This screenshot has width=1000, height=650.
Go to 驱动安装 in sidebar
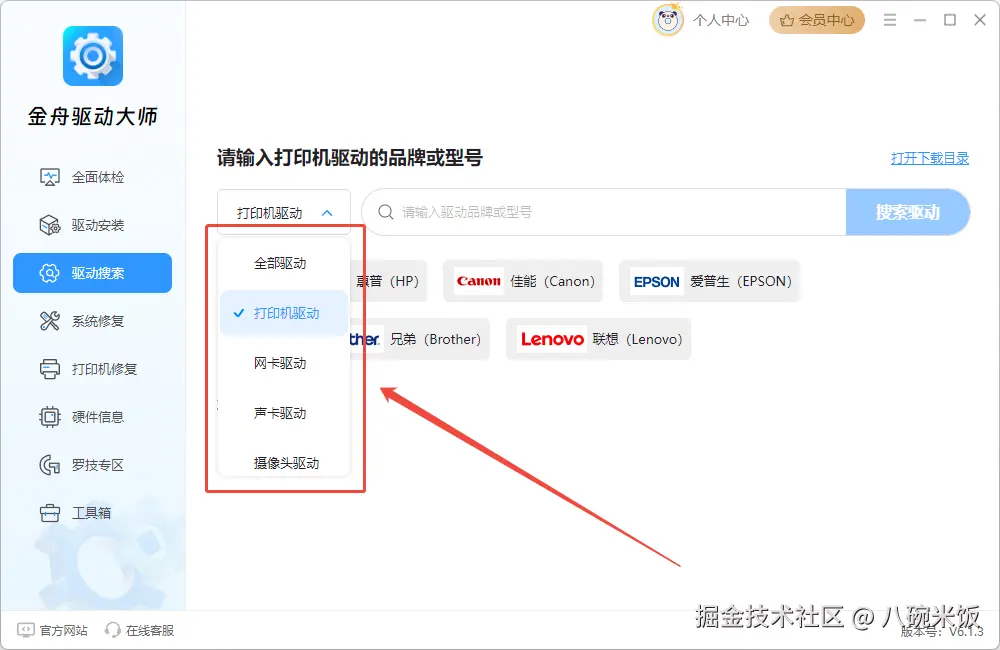(92, 225)
